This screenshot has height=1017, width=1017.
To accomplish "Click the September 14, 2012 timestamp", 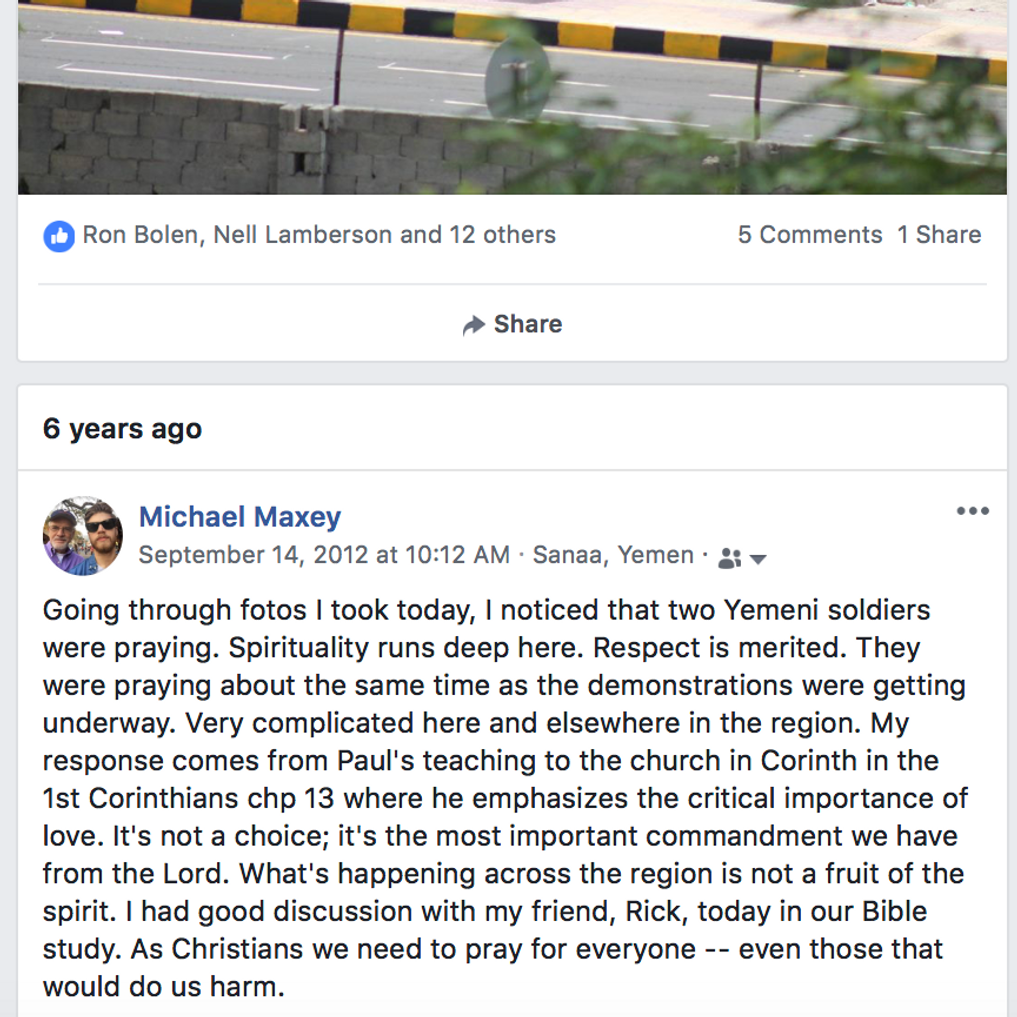I will point(323,555).
